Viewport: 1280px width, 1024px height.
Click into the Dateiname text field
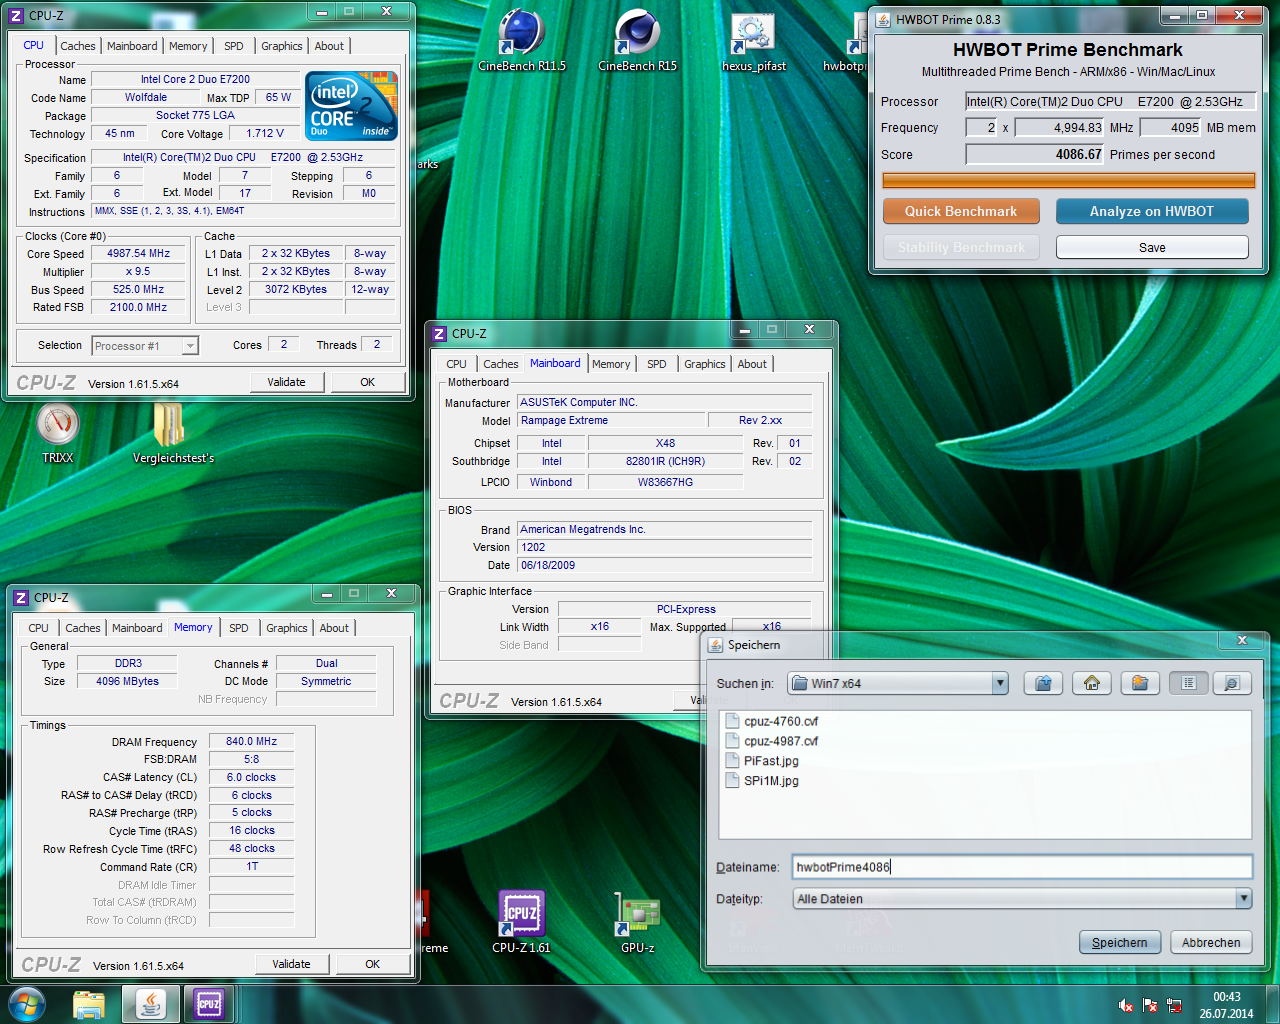click(1022, 867)
